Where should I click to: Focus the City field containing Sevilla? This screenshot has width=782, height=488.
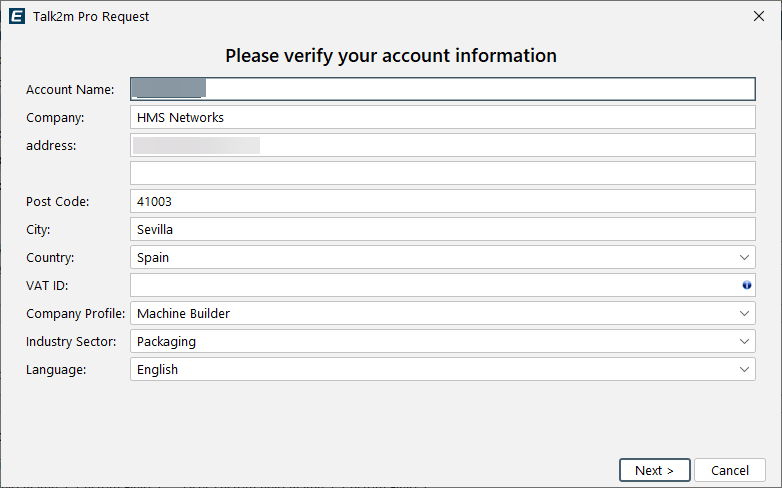pyautogui.click(x=442, y=229)
